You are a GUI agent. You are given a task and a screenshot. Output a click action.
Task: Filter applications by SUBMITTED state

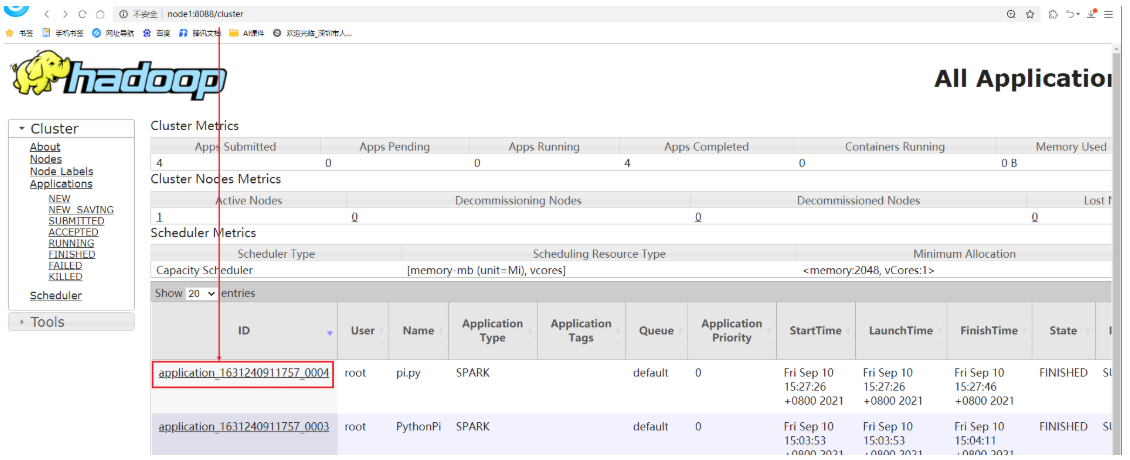pyautogui.click(x=76, y=221)
